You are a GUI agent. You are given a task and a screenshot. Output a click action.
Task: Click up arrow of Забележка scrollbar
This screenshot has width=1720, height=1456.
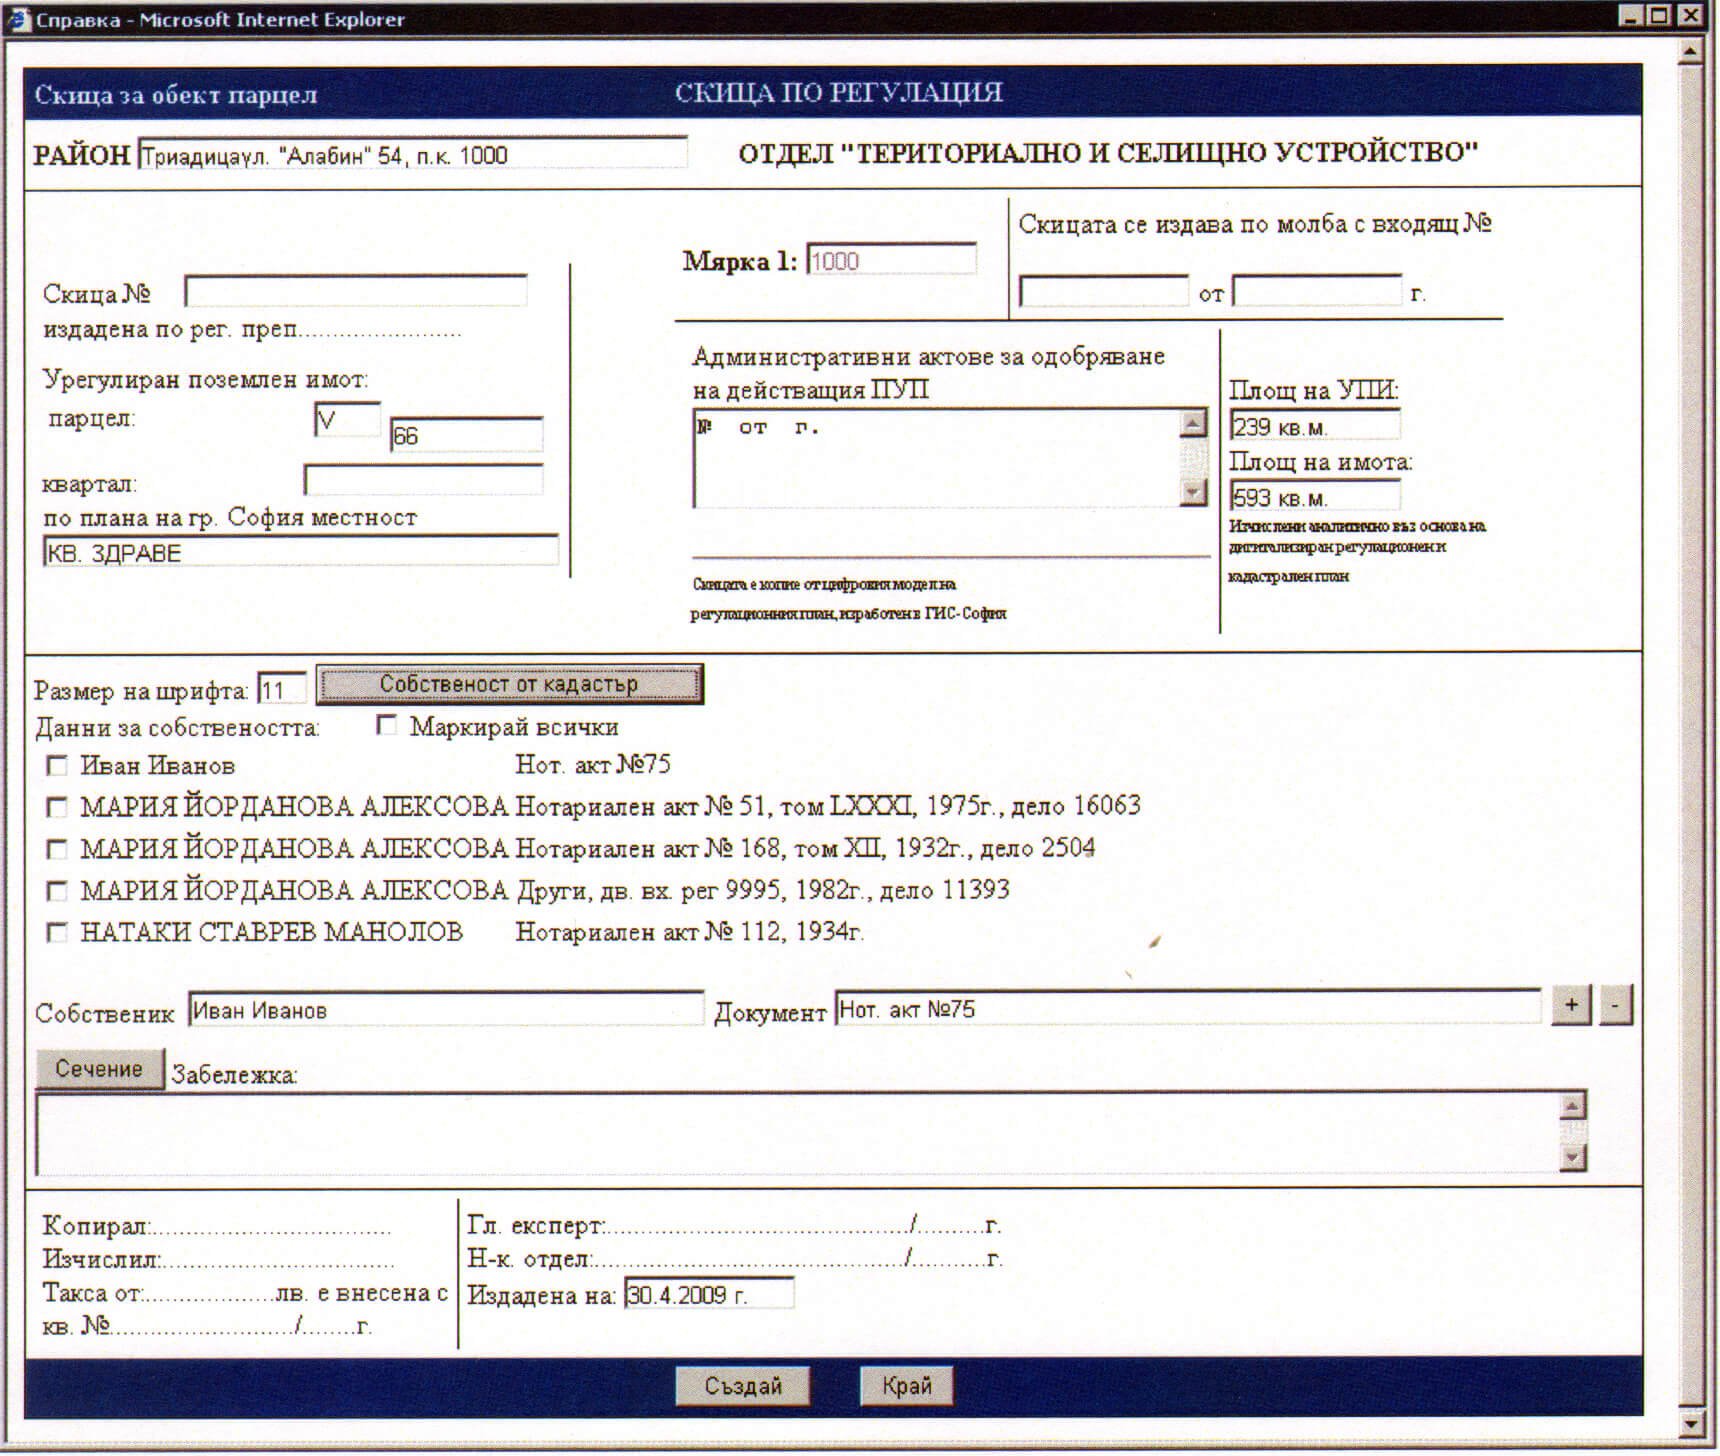coord(1573,1106)
